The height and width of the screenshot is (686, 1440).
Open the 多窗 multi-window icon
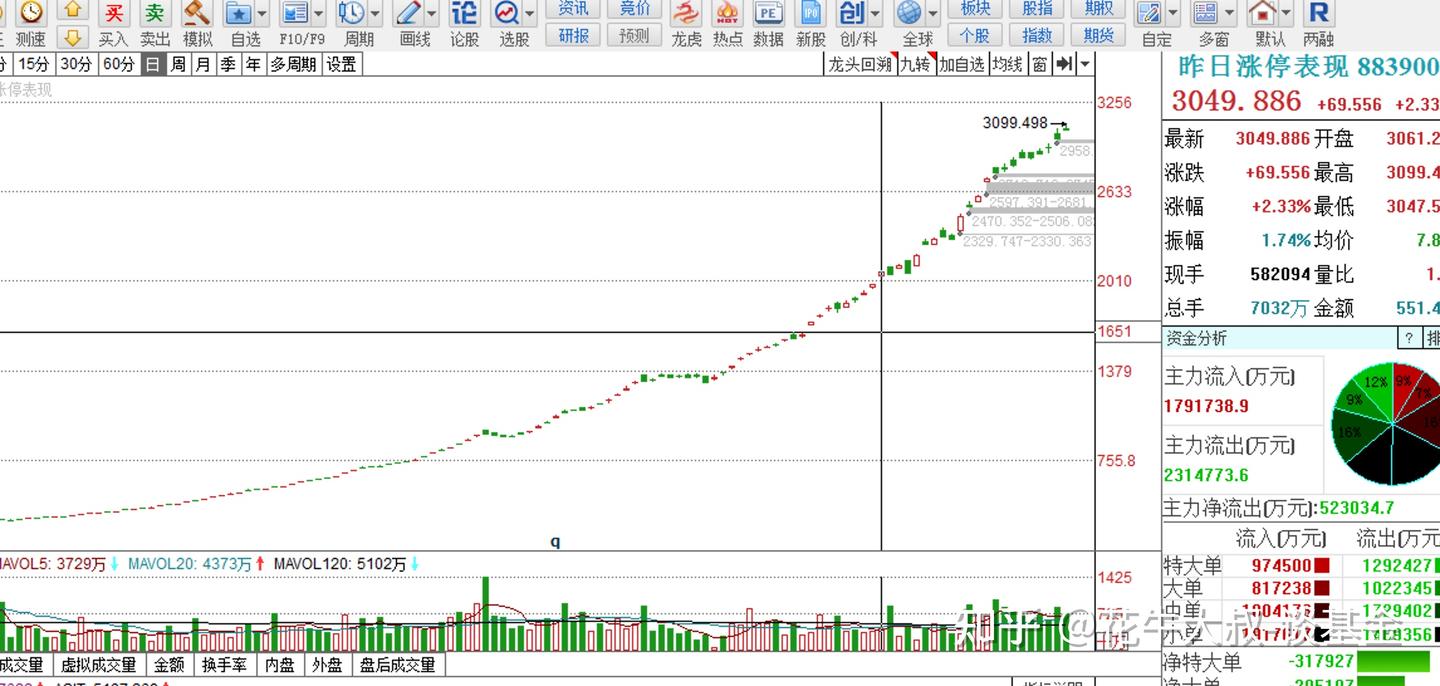pos(1206,13)
